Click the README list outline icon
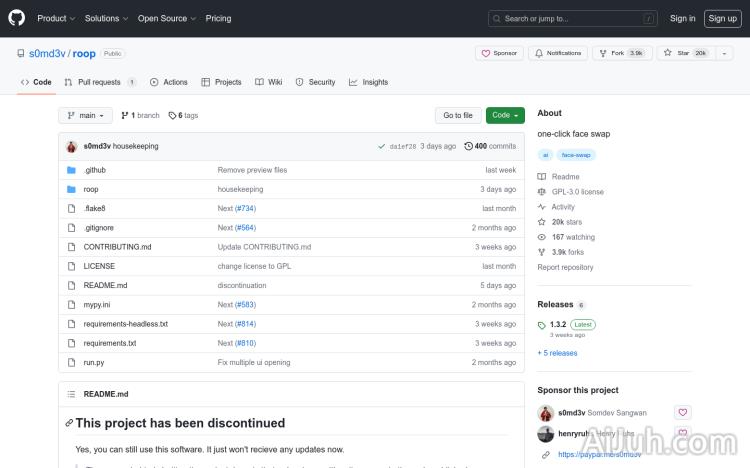This screenshot has width=750, height=468. [x=71, y=394]
